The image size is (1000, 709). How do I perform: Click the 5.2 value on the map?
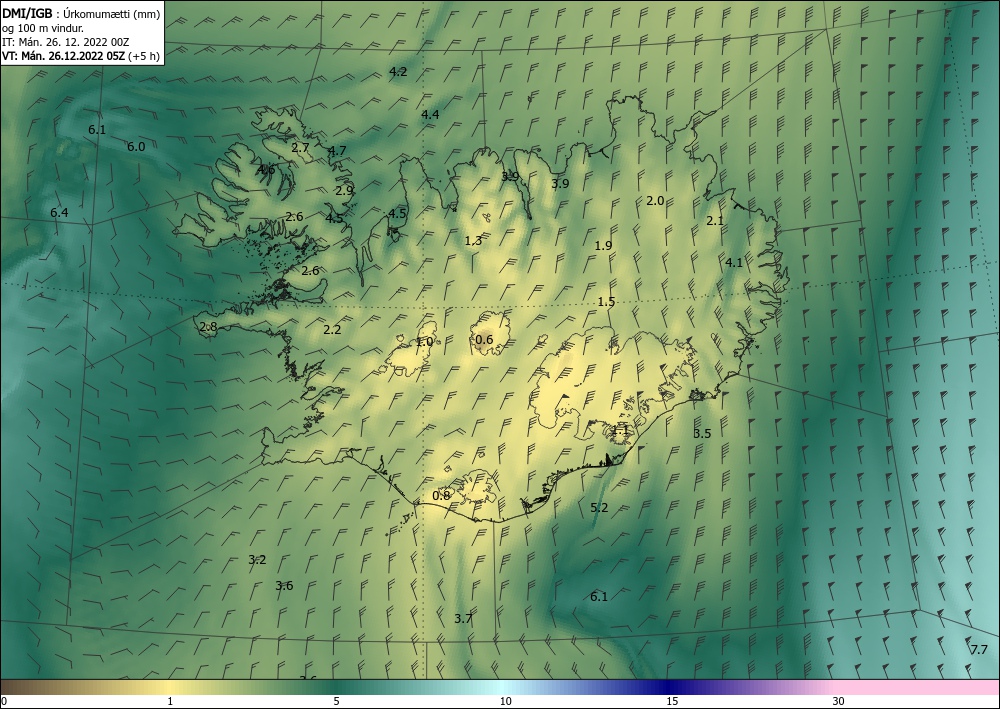pyautogui.click(x=599, y=508)
